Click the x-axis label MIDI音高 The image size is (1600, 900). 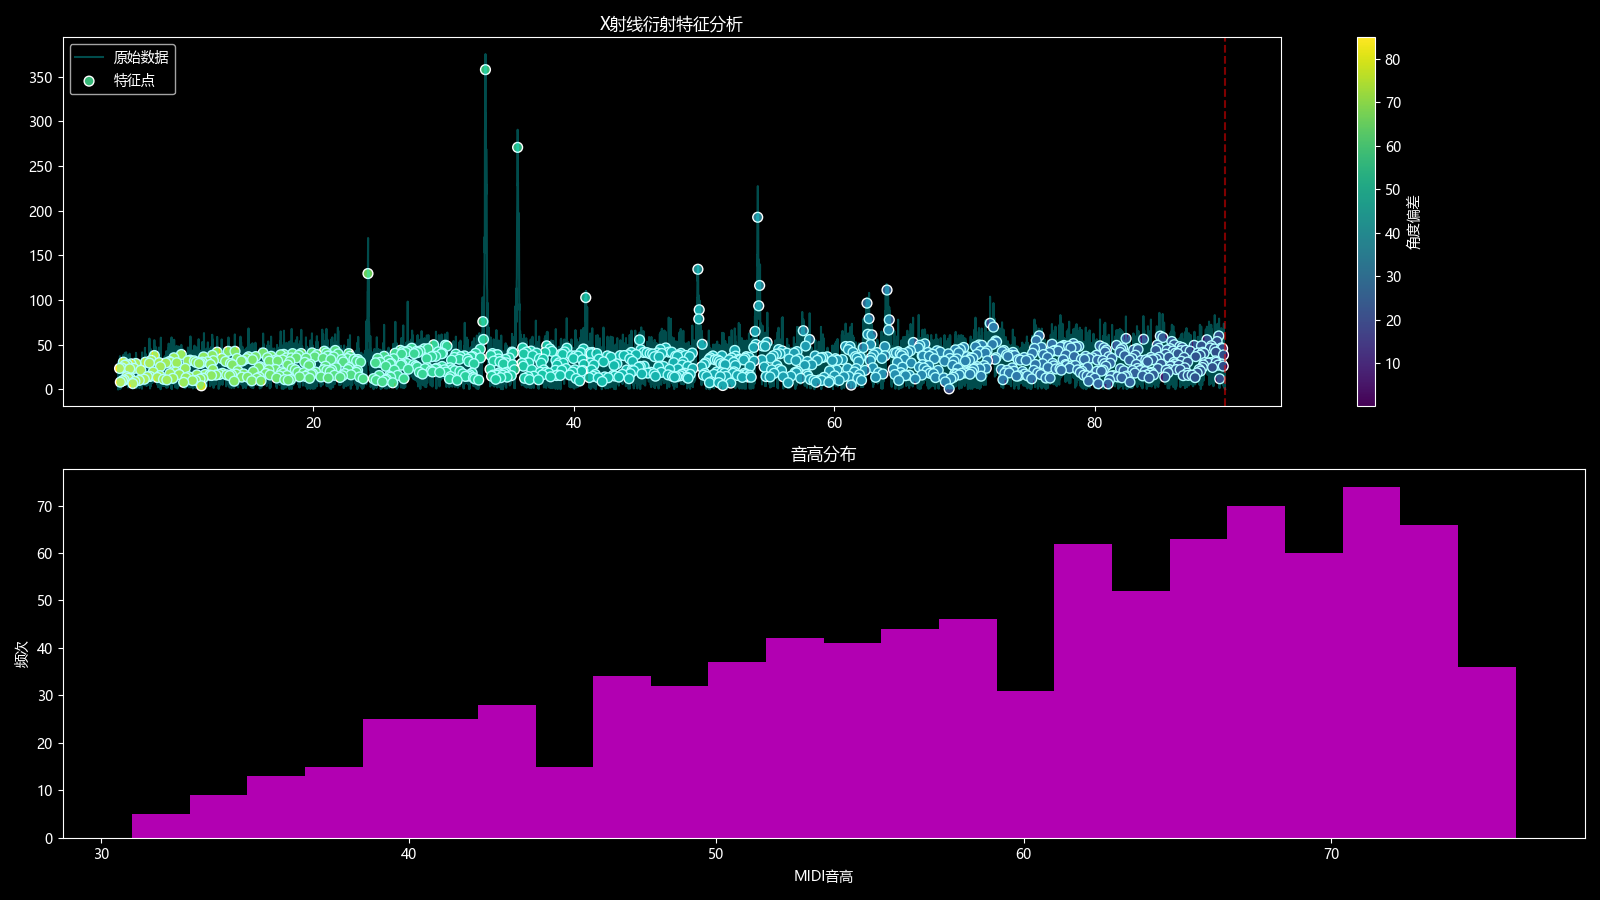tap(823, 877)
